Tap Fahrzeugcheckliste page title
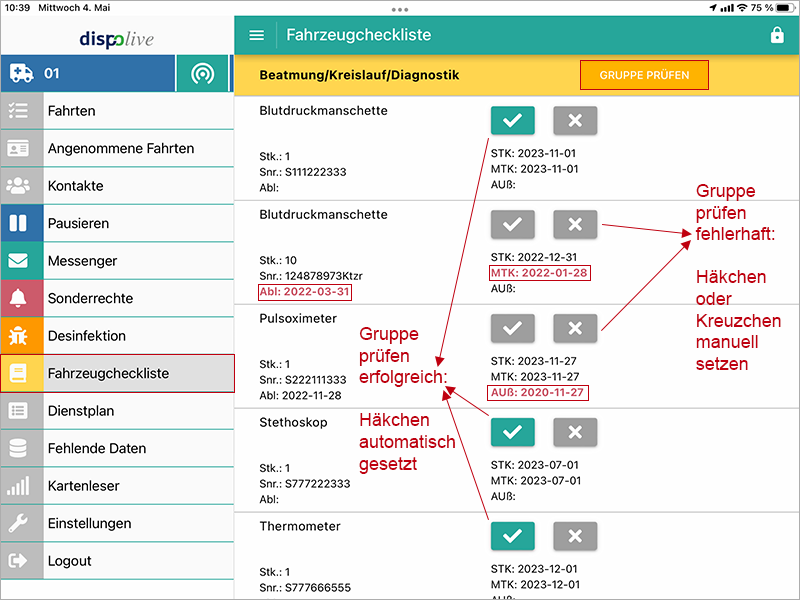Image resolution: width=800 pixels, height=600 pixels. (359, 35)
